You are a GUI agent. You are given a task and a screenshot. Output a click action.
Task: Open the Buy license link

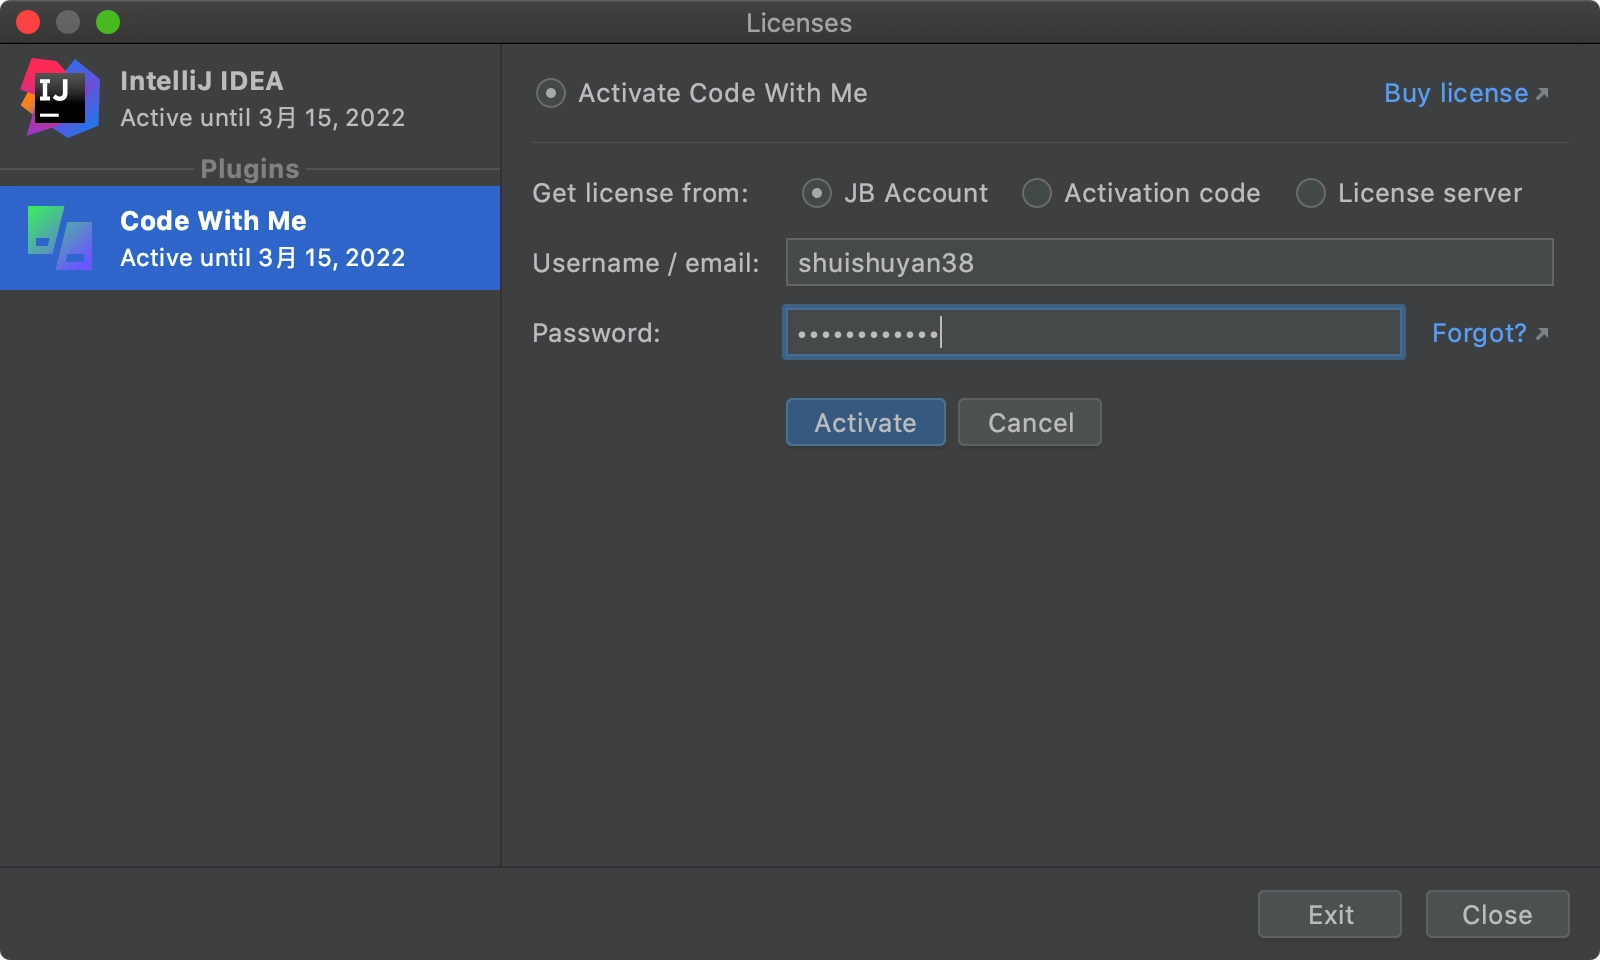point(1456,93)
